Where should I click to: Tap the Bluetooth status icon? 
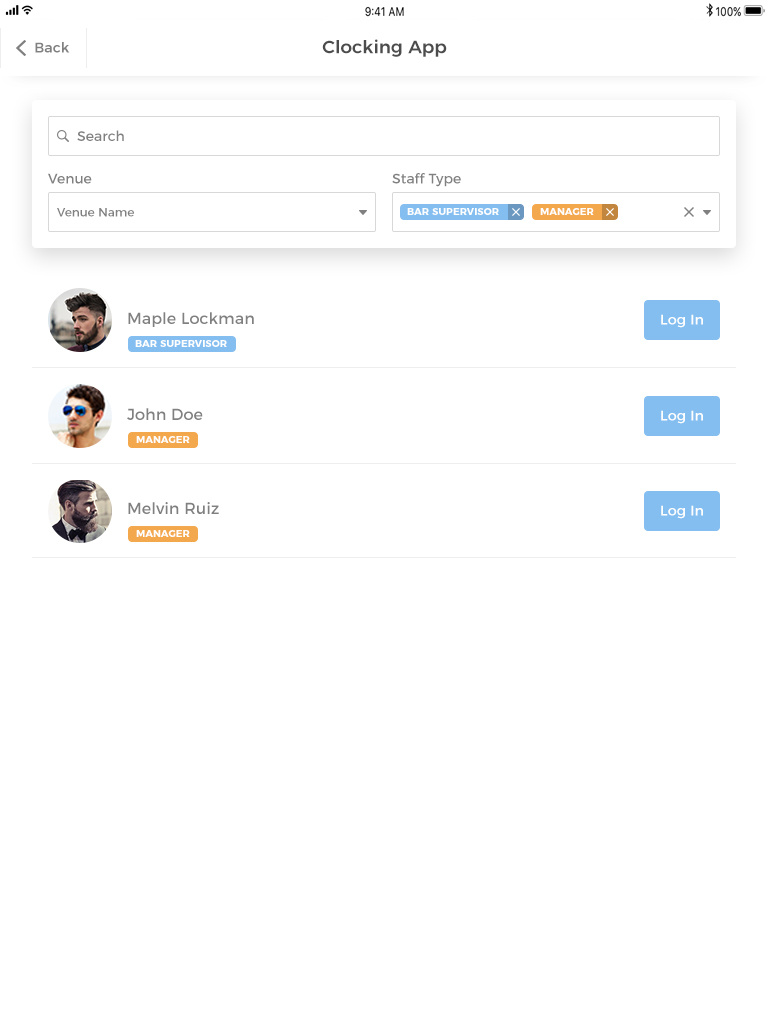pos(709,11)
